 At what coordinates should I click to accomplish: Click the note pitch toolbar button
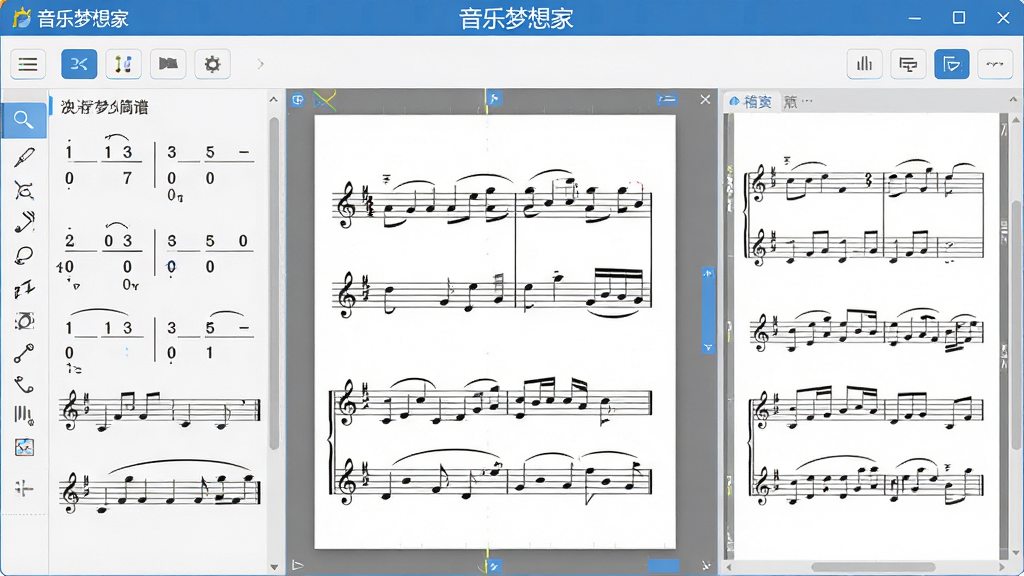click(x=123, y=64)
